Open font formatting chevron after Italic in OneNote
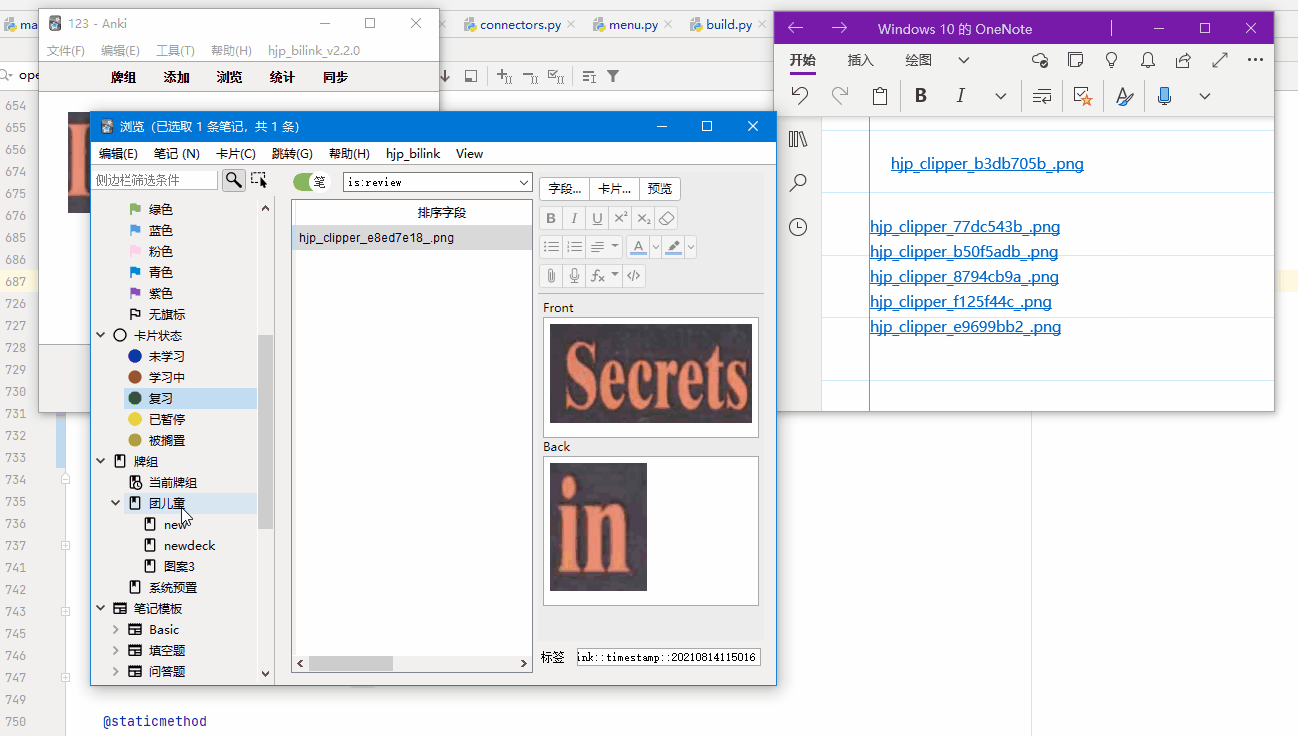The height and width of the screenshot is (736, 1298). click(1000, 96)
